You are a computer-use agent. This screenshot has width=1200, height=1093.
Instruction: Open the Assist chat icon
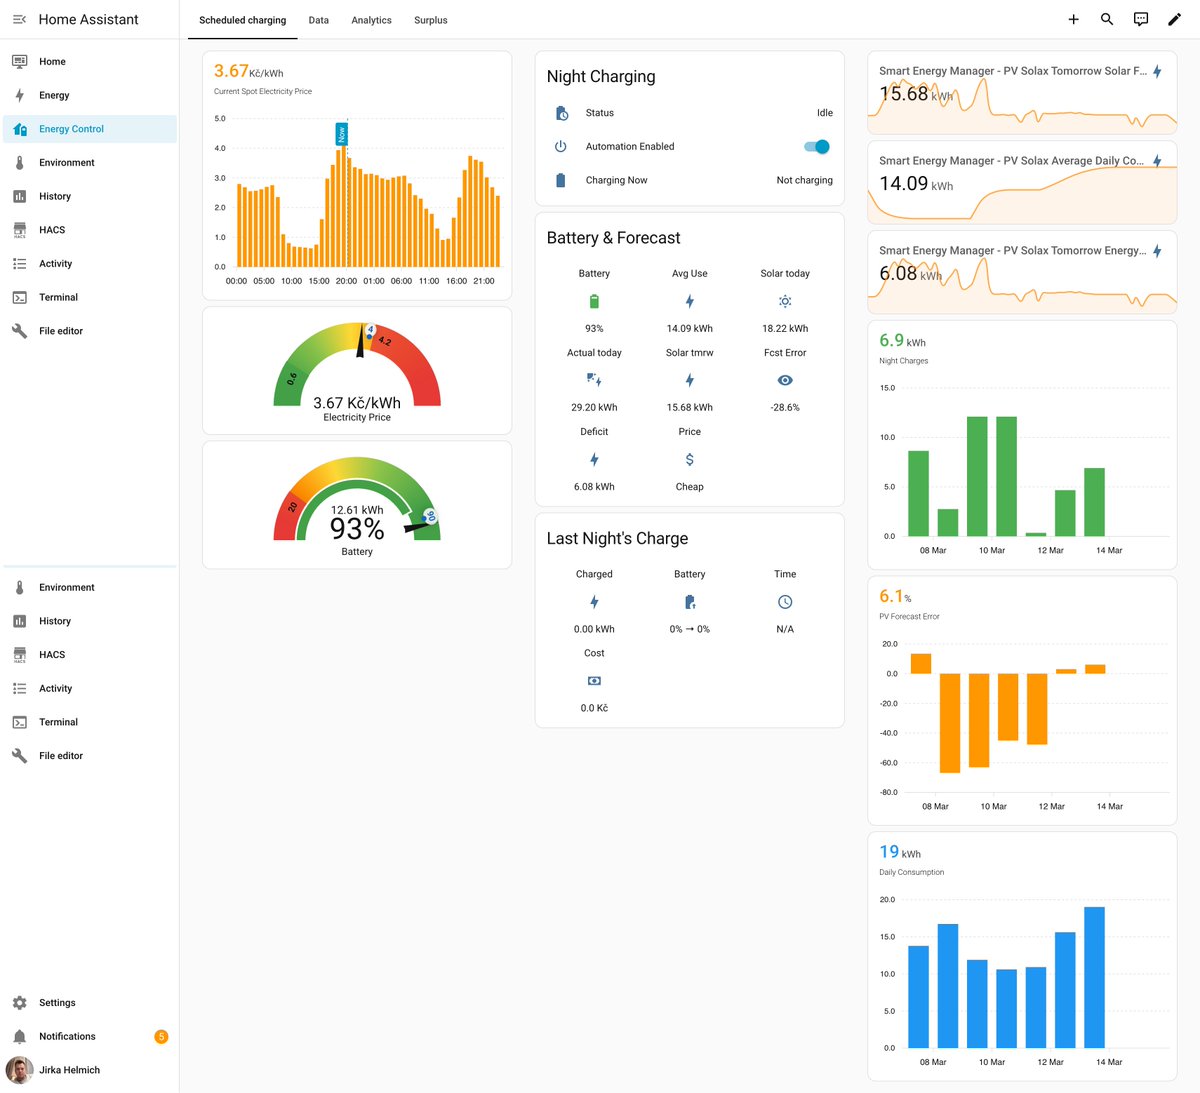point(1141,19)
